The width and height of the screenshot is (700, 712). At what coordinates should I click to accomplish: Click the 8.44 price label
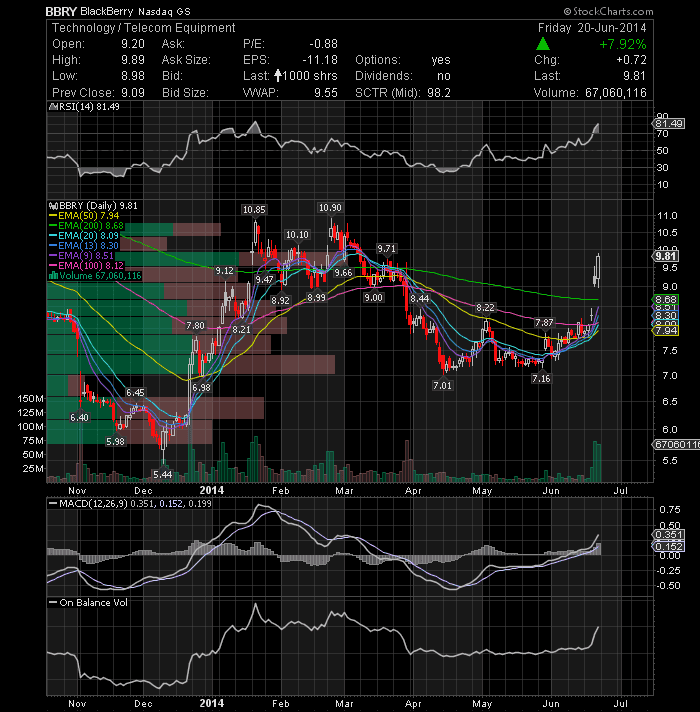[x=419, y=298]
